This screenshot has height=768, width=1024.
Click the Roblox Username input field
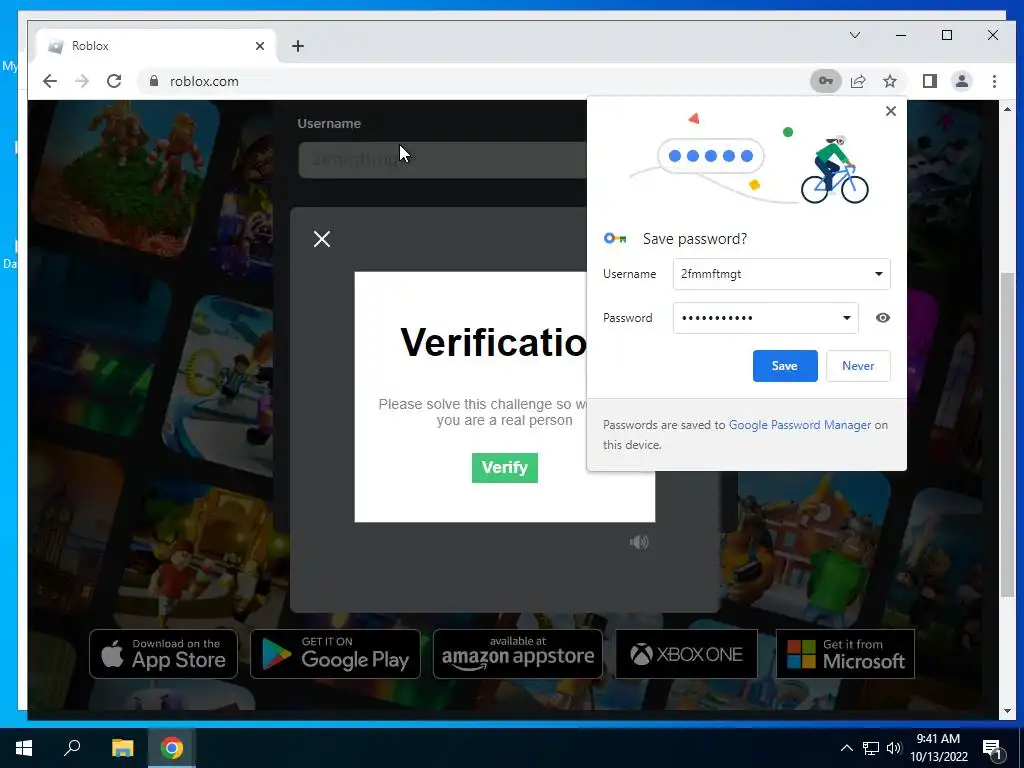[443, 159]
